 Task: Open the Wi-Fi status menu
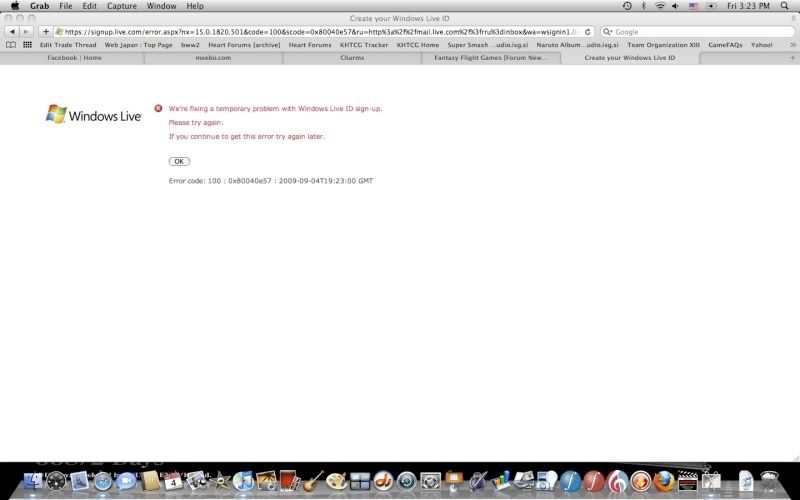click(x=660, y=6)
